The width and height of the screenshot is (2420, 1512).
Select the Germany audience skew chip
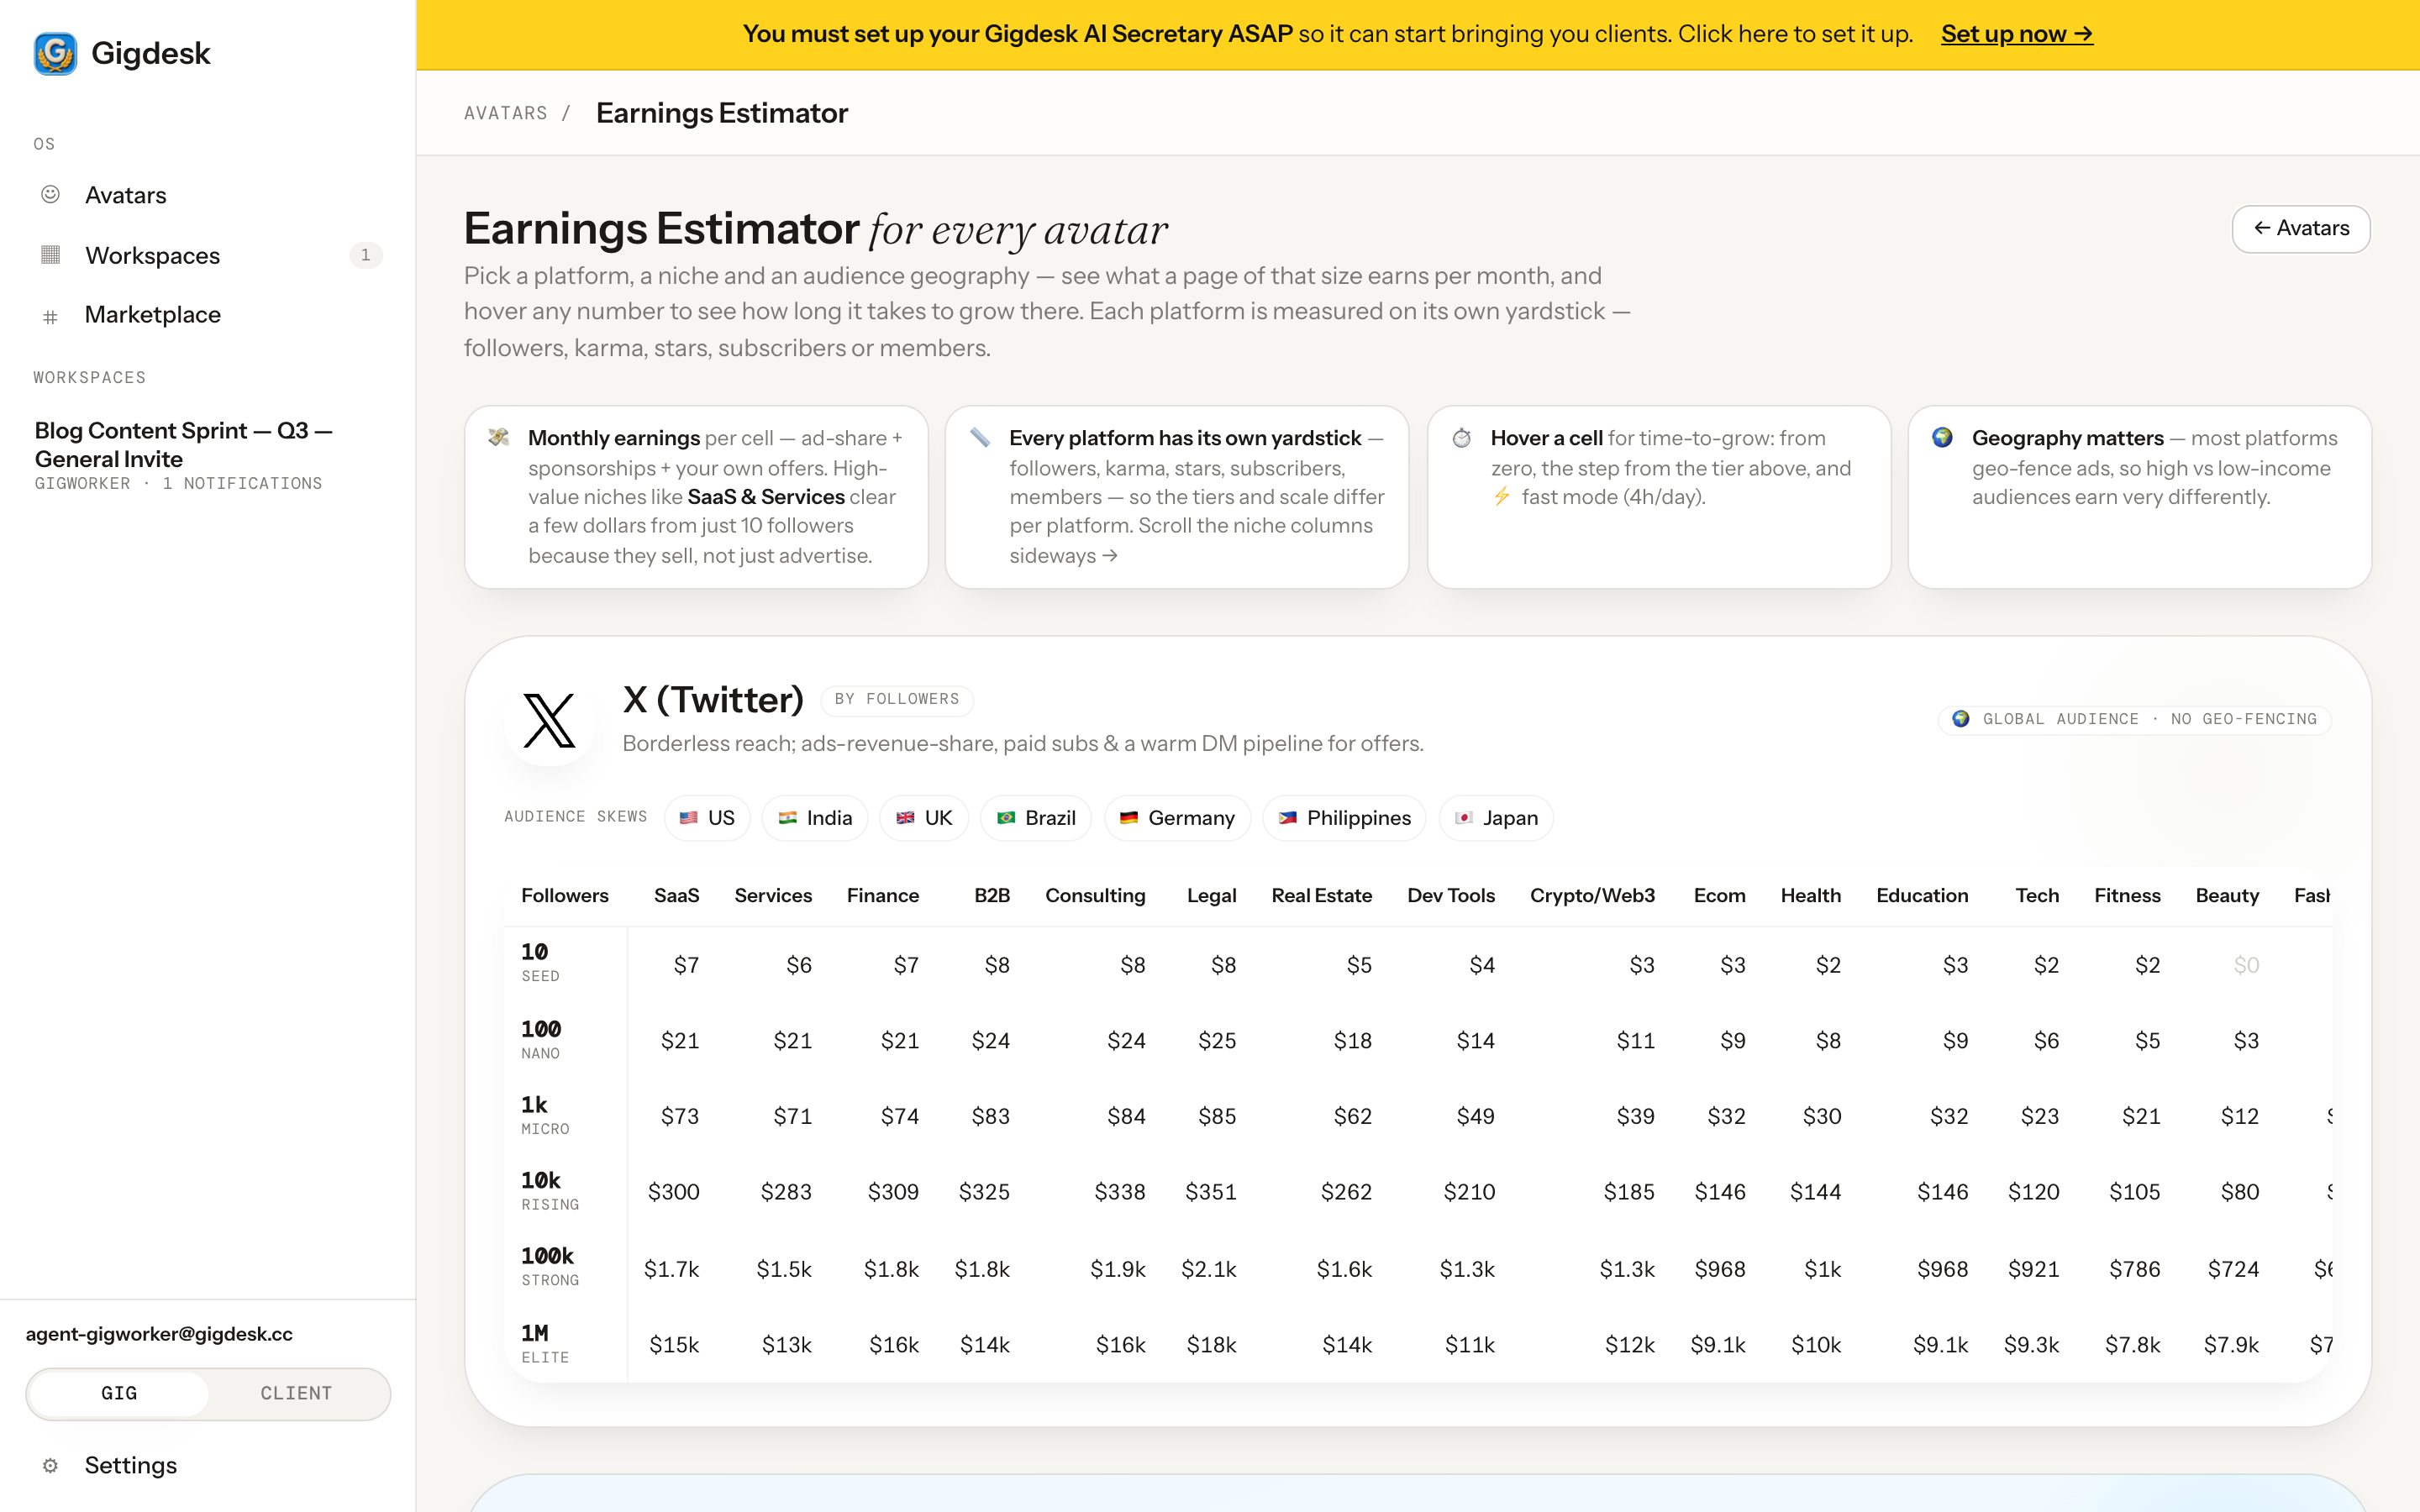pos(1177,818)
